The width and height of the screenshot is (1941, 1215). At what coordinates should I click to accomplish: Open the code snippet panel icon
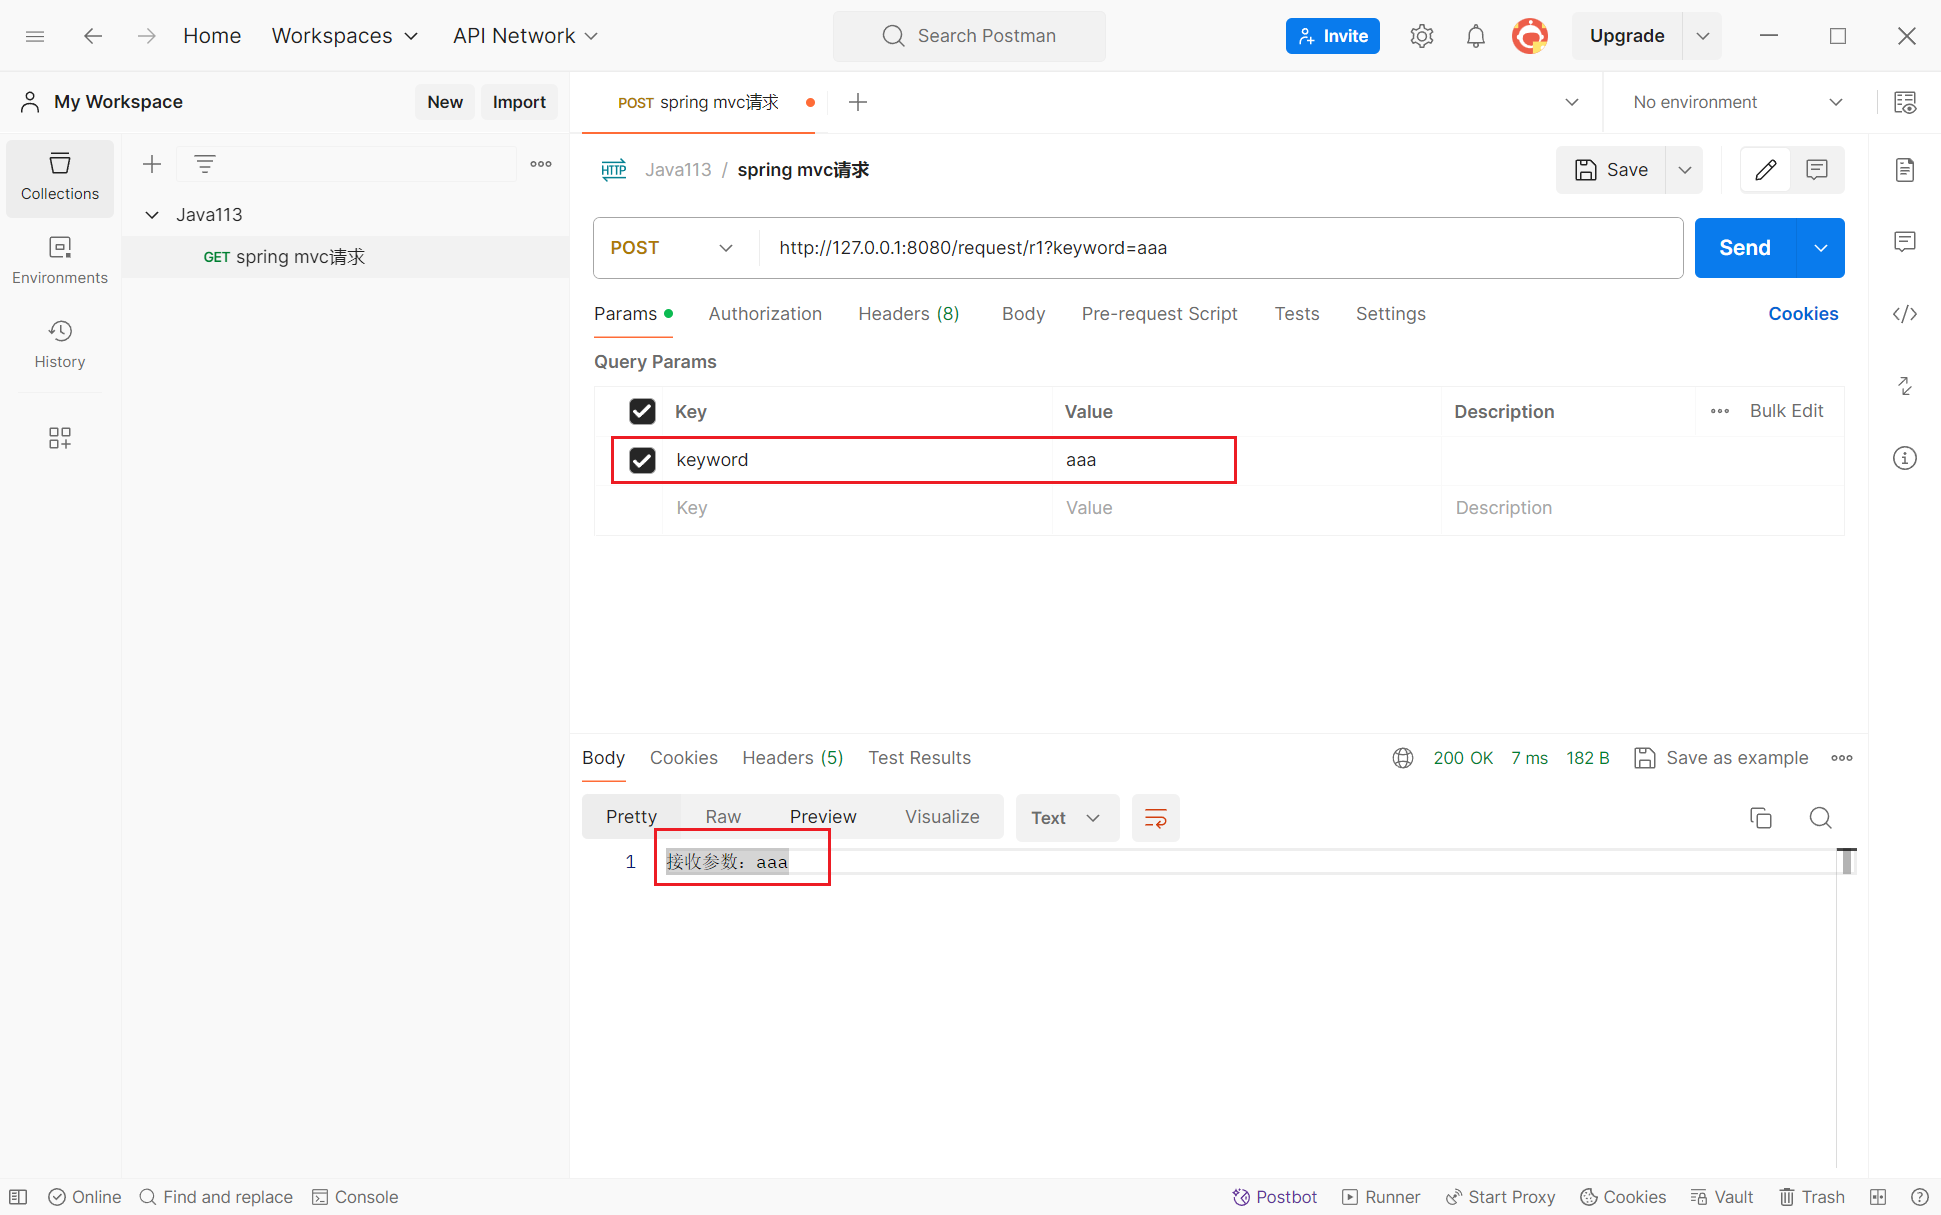pyautogui.click(x=1904, y=314)
